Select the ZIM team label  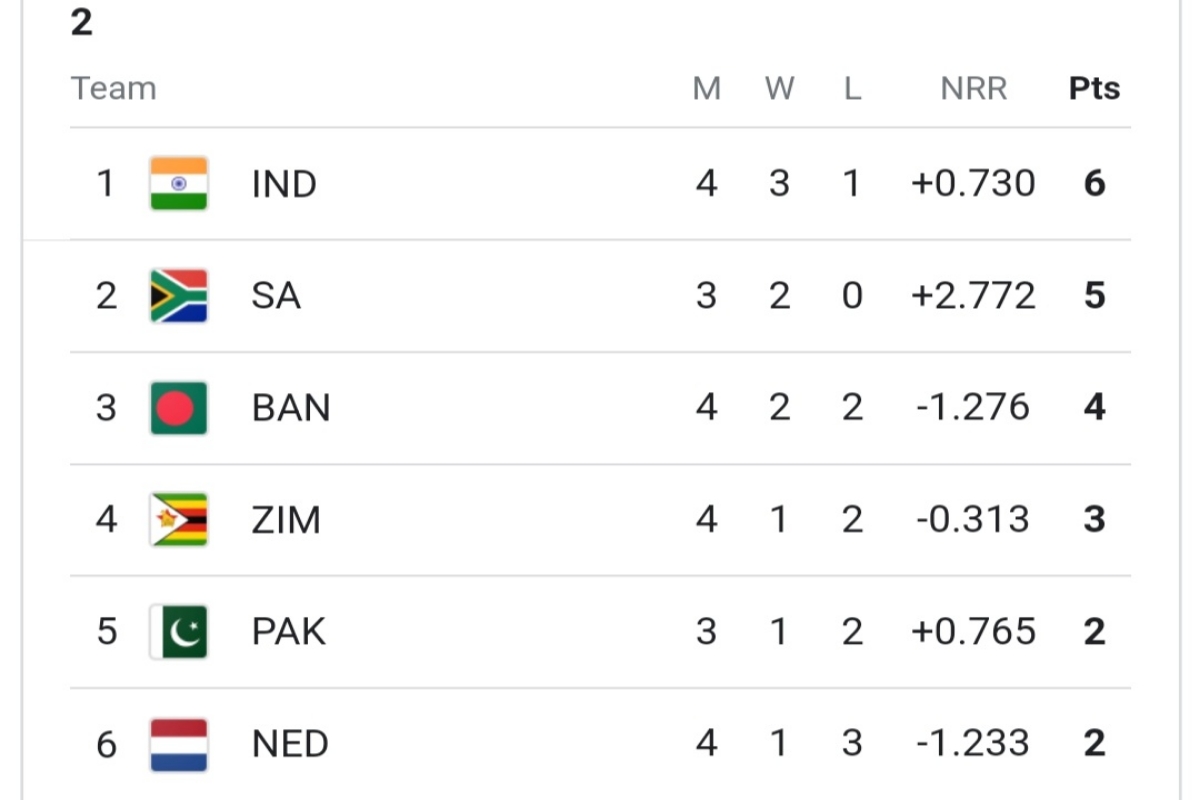coord(286,520)
